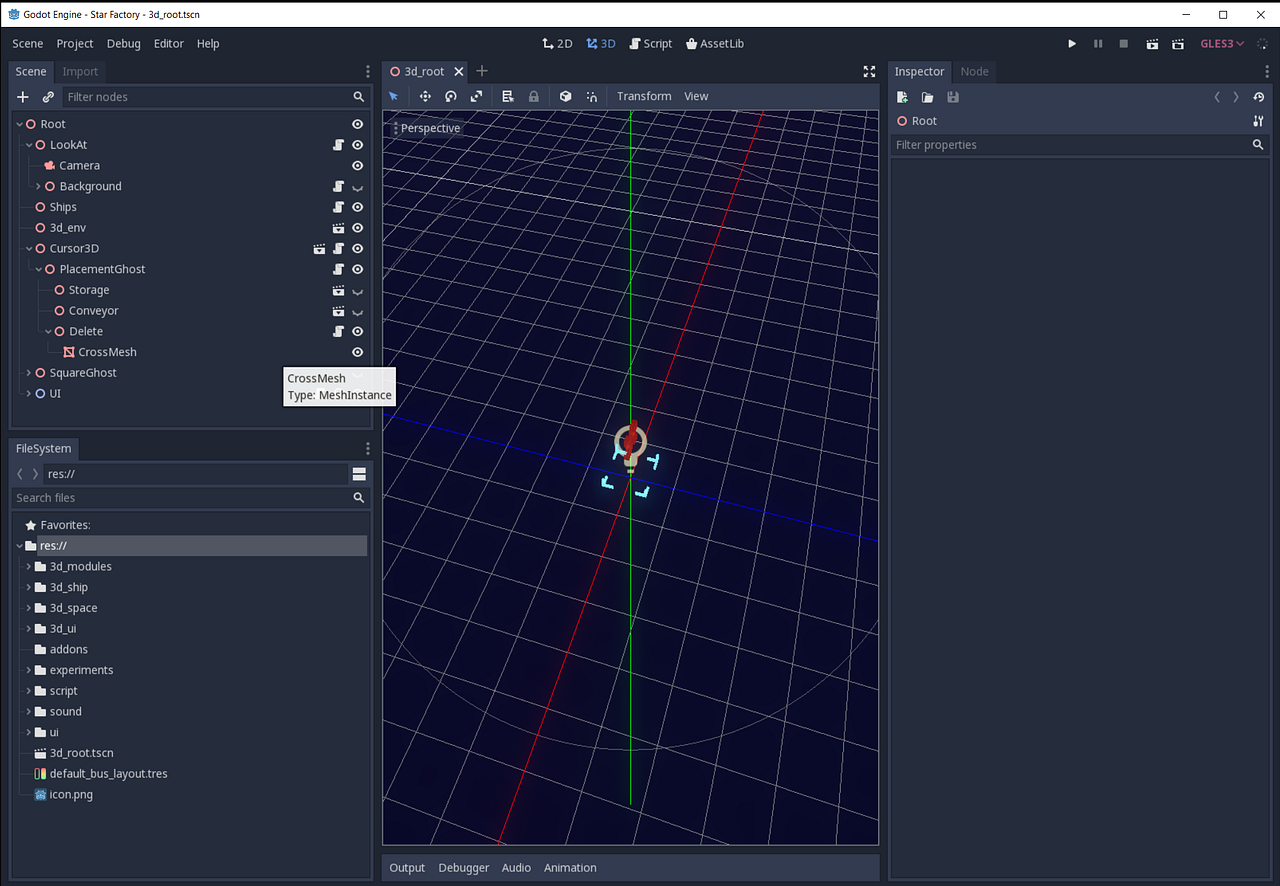The width and height of the screenshot is (1280, 886).
Task: Select the Scale mode tool
Action: pyautogui.click(x=476, y=96)
